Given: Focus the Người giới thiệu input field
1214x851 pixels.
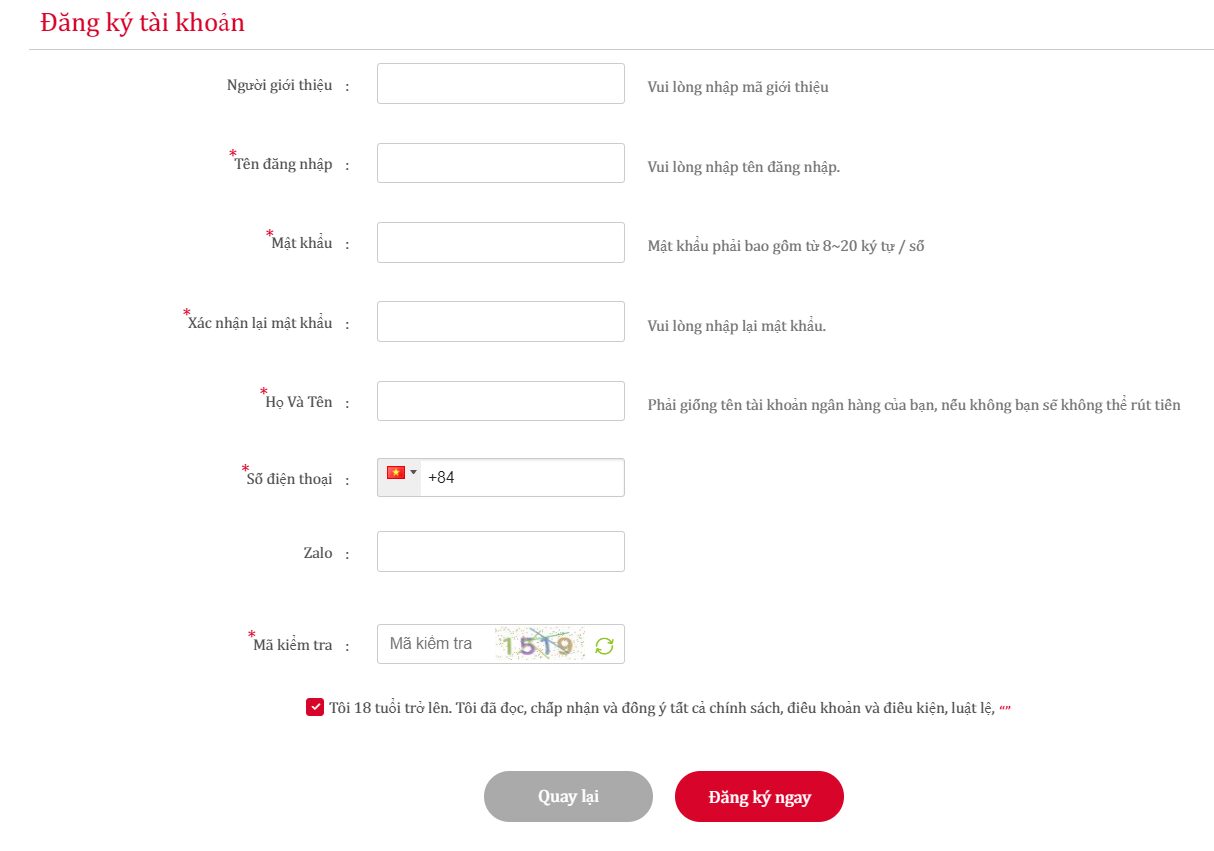Looking at the screenshot, I should click(500, 84).
